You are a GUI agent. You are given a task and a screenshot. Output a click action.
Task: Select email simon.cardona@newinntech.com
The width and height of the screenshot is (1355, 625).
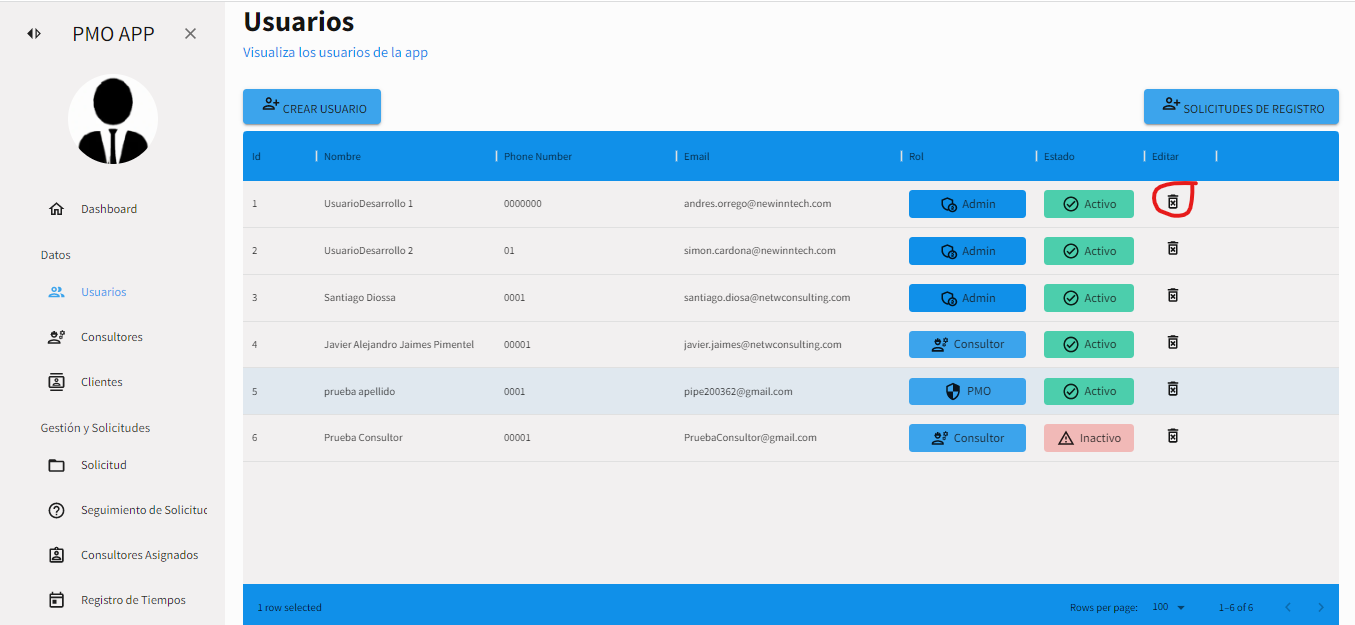click(760, 250)
